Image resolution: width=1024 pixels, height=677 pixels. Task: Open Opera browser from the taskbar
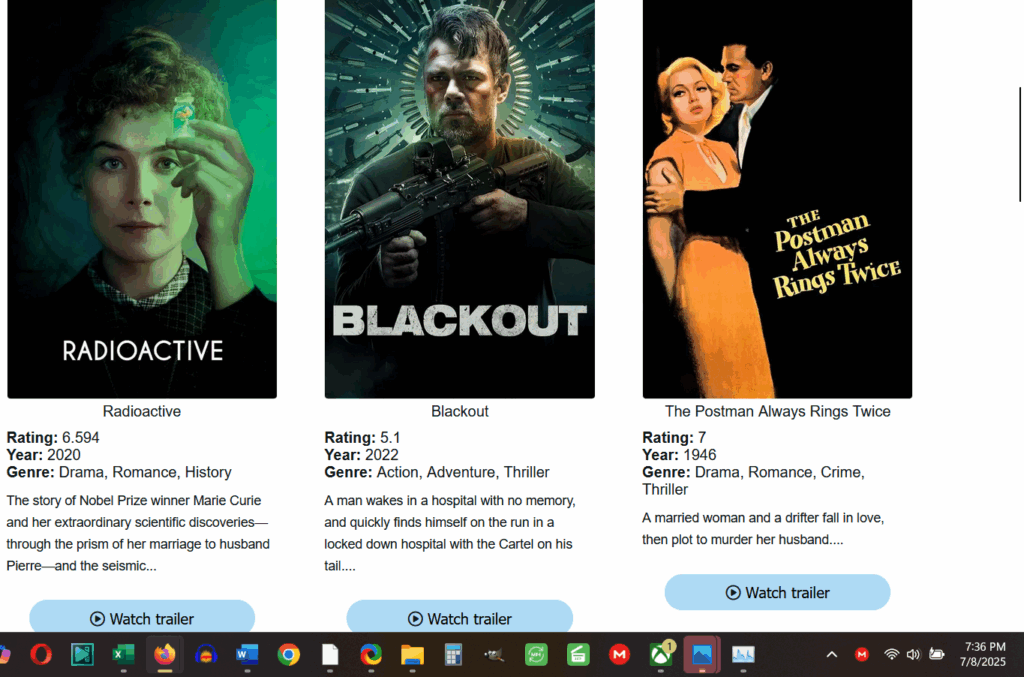(41, 653)
